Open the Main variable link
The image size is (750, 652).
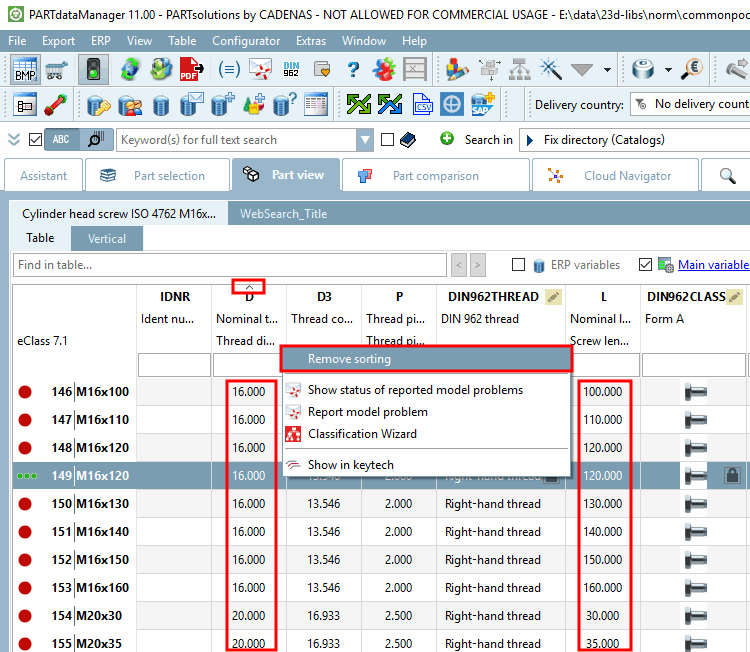point(714,265)
